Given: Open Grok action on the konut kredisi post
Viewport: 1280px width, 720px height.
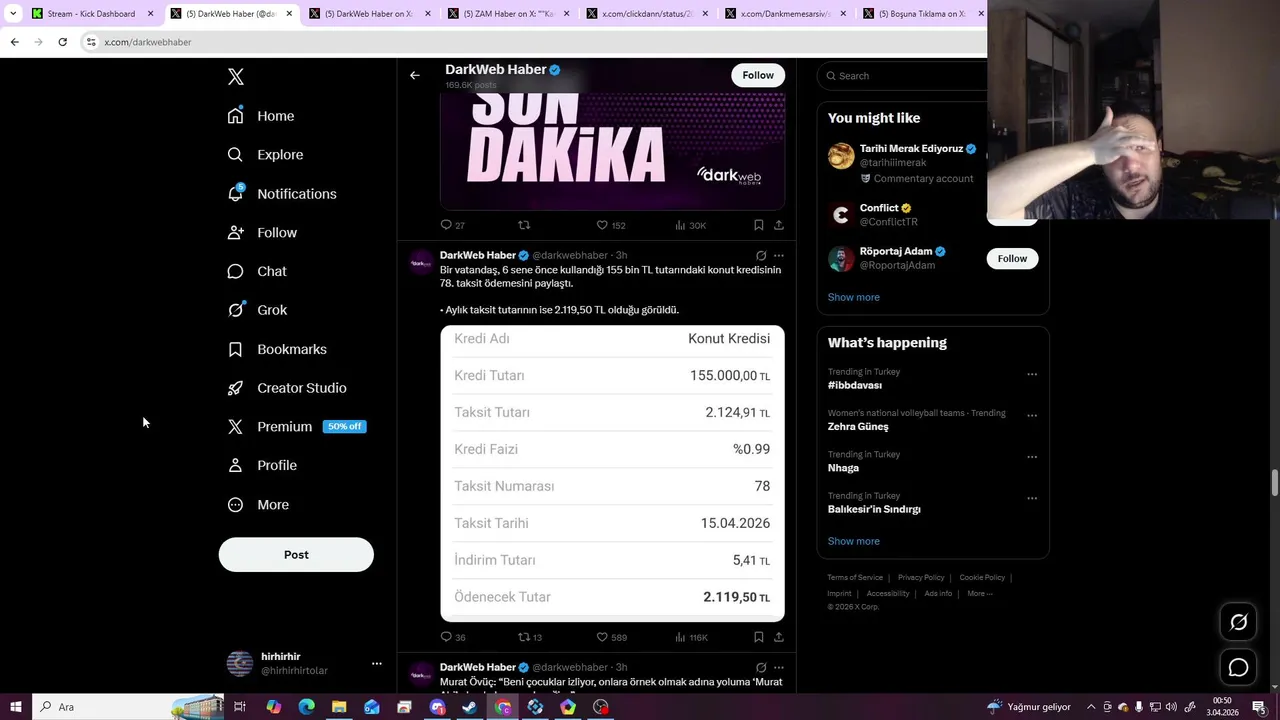Looking at the screenshot, I should 761,256.
